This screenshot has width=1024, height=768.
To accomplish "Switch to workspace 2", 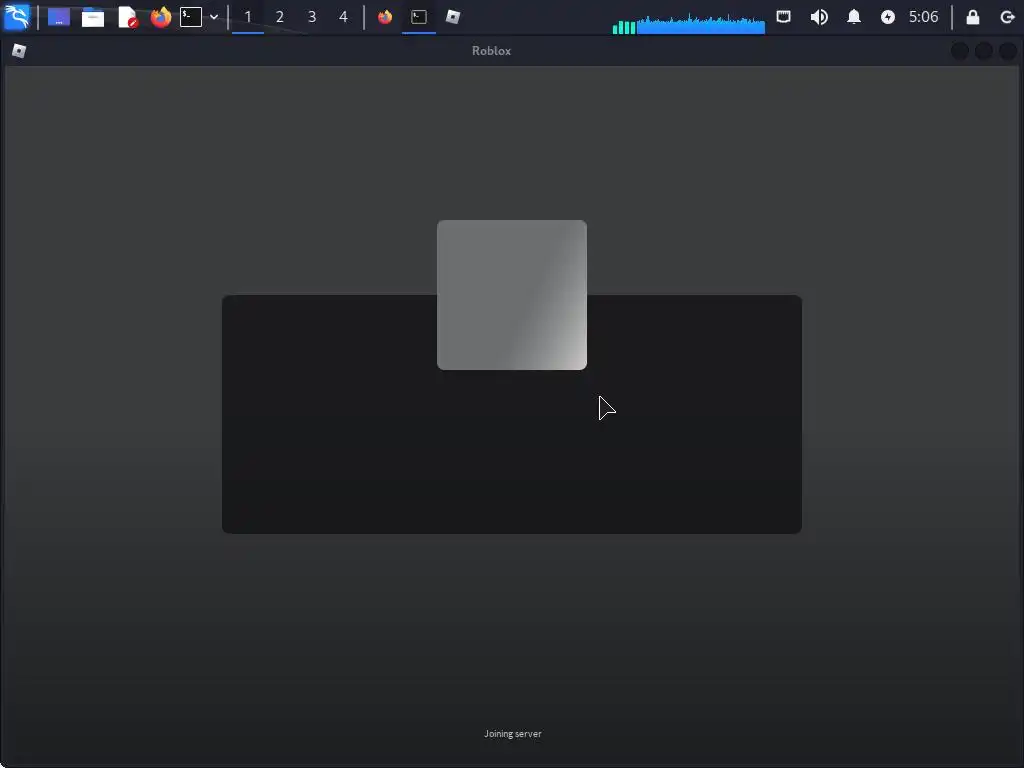I will 280,17.
